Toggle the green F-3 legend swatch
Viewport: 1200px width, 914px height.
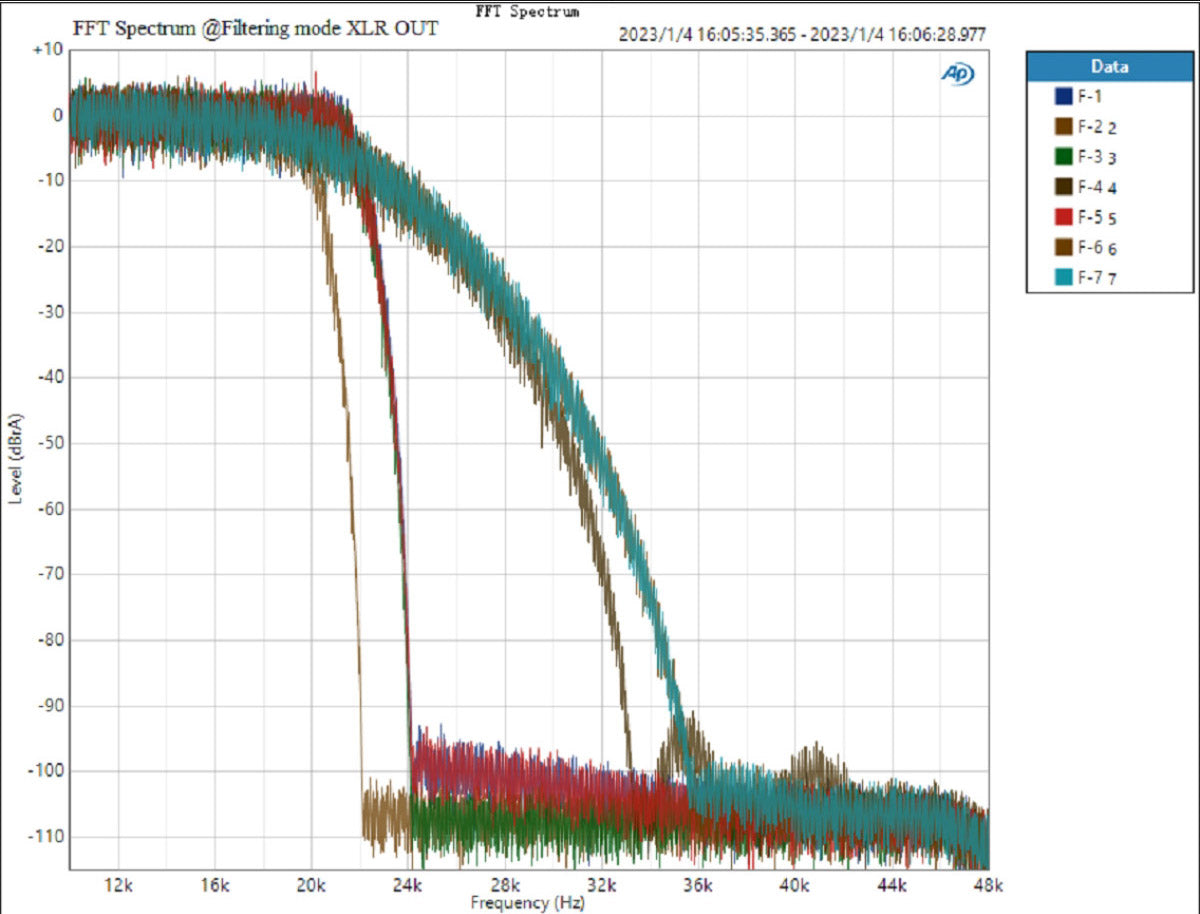pos(1063,157)
